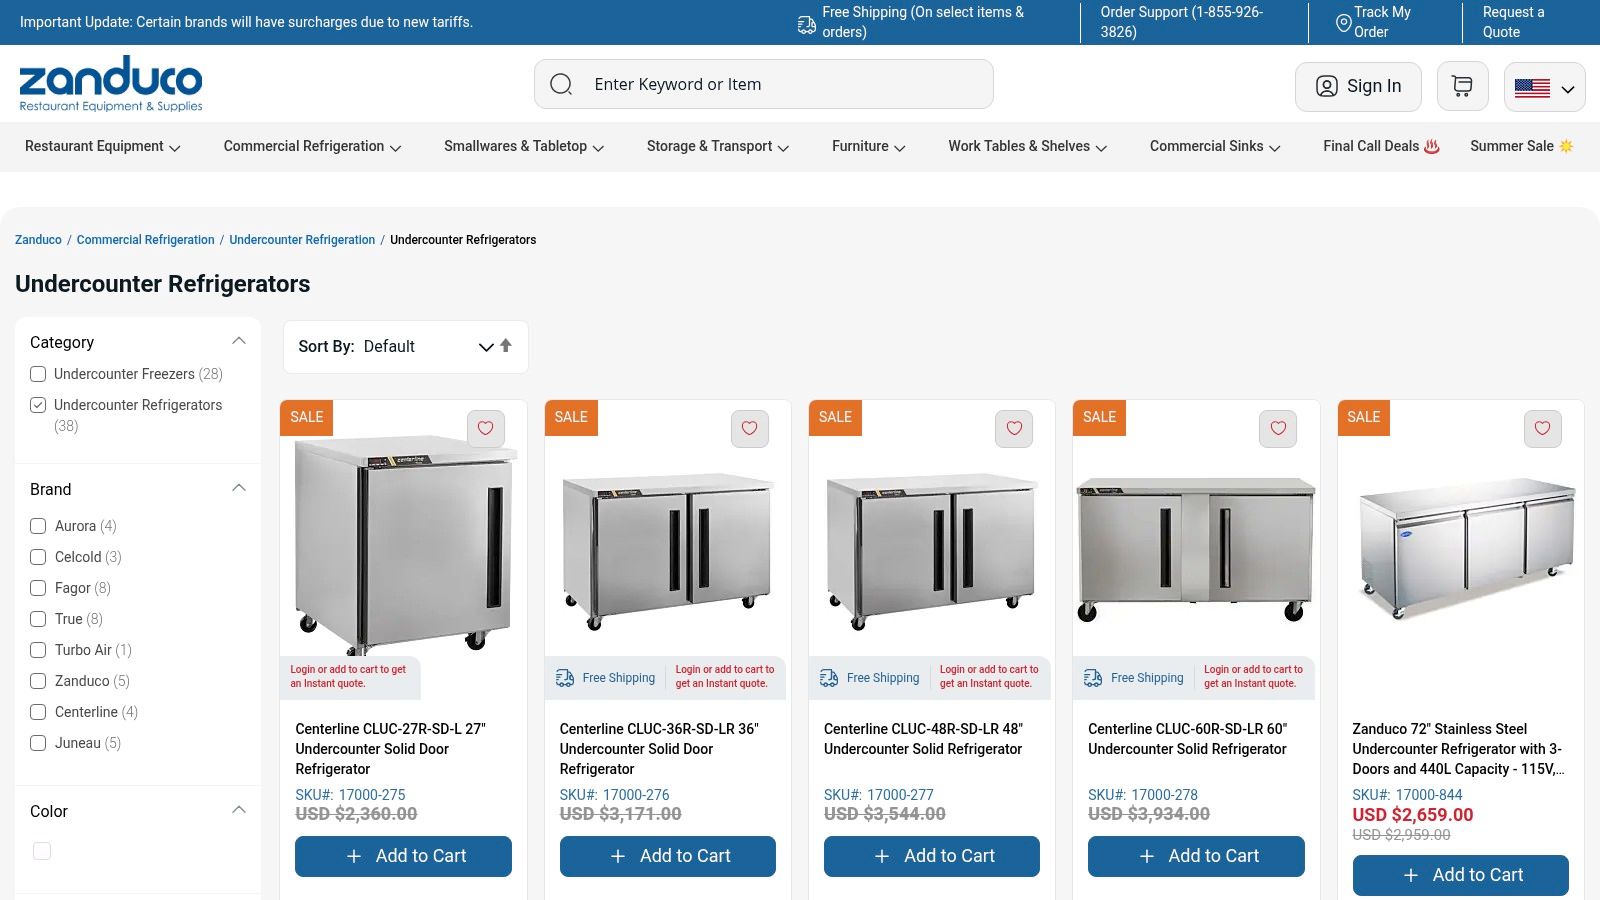Click the sort direction arrow icon
Screen dimensions: 1600x900
coord(506,346)
